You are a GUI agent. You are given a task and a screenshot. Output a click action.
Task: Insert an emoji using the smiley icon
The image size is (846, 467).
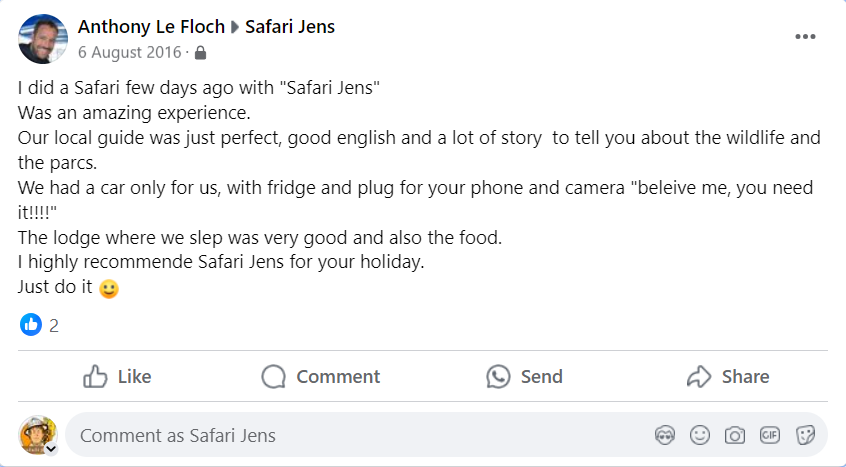700,435
